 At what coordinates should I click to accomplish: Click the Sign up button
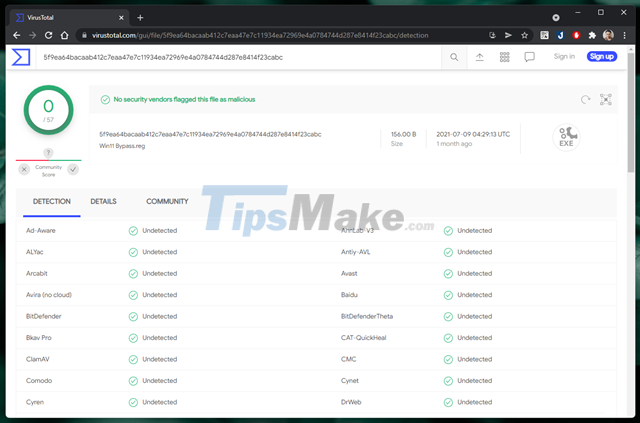click(602, 57)
